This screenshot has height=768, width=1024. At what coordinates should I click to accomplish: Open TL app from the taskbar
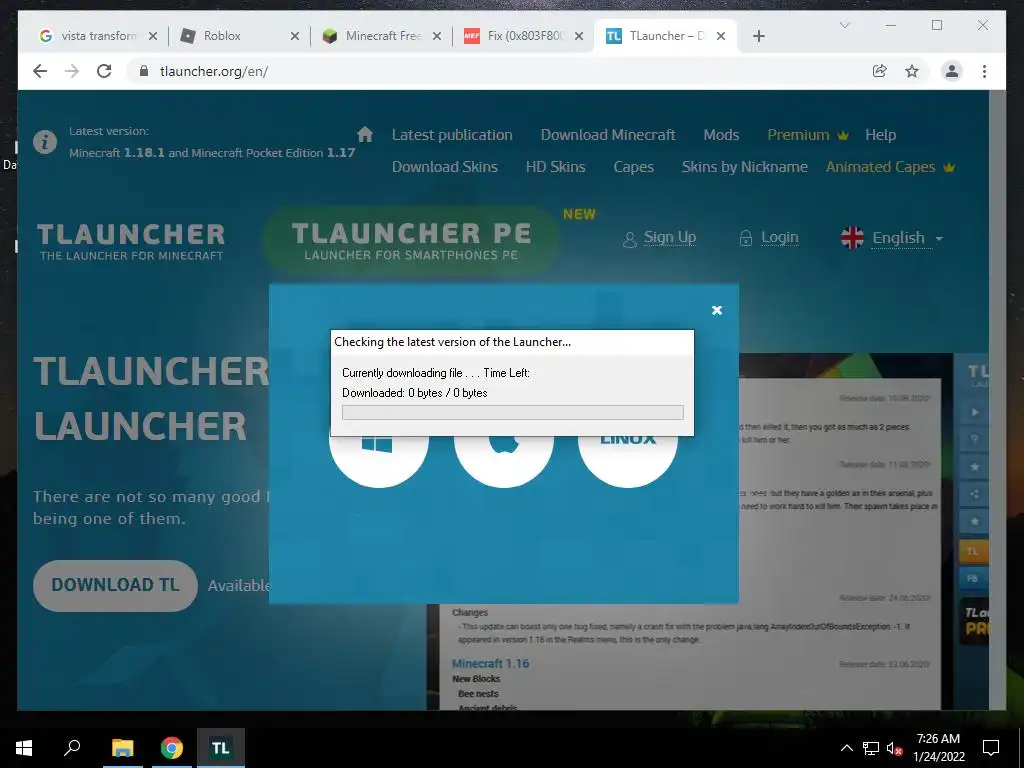(221, 748)
